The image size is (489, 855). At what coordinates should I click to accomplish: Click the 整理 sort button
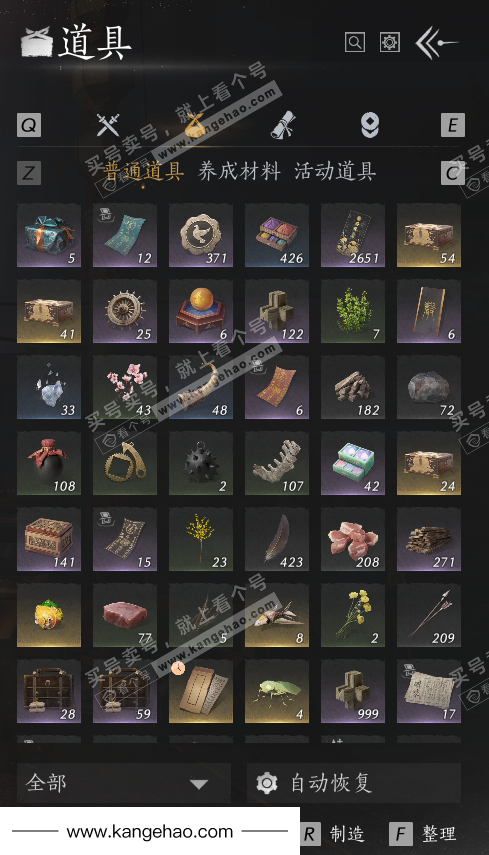(423, 834)
